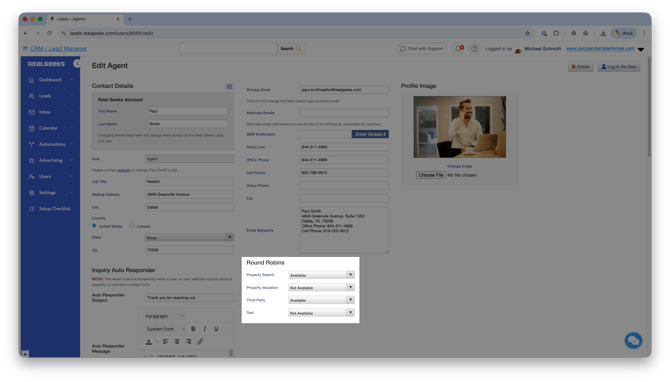Open the browser extensions puzzle icon

(556, 33)
